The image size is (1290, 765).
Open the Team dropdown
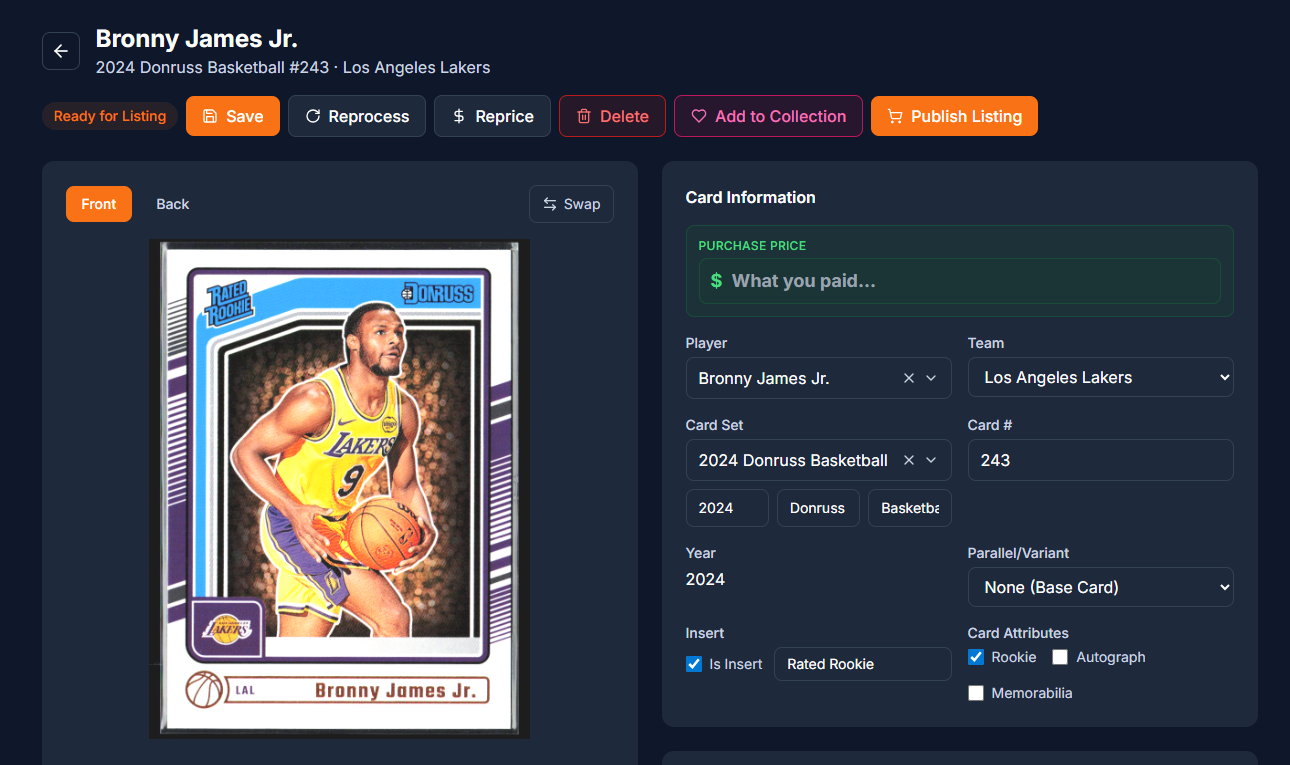pyautogui.click(x=1100, y=378)
